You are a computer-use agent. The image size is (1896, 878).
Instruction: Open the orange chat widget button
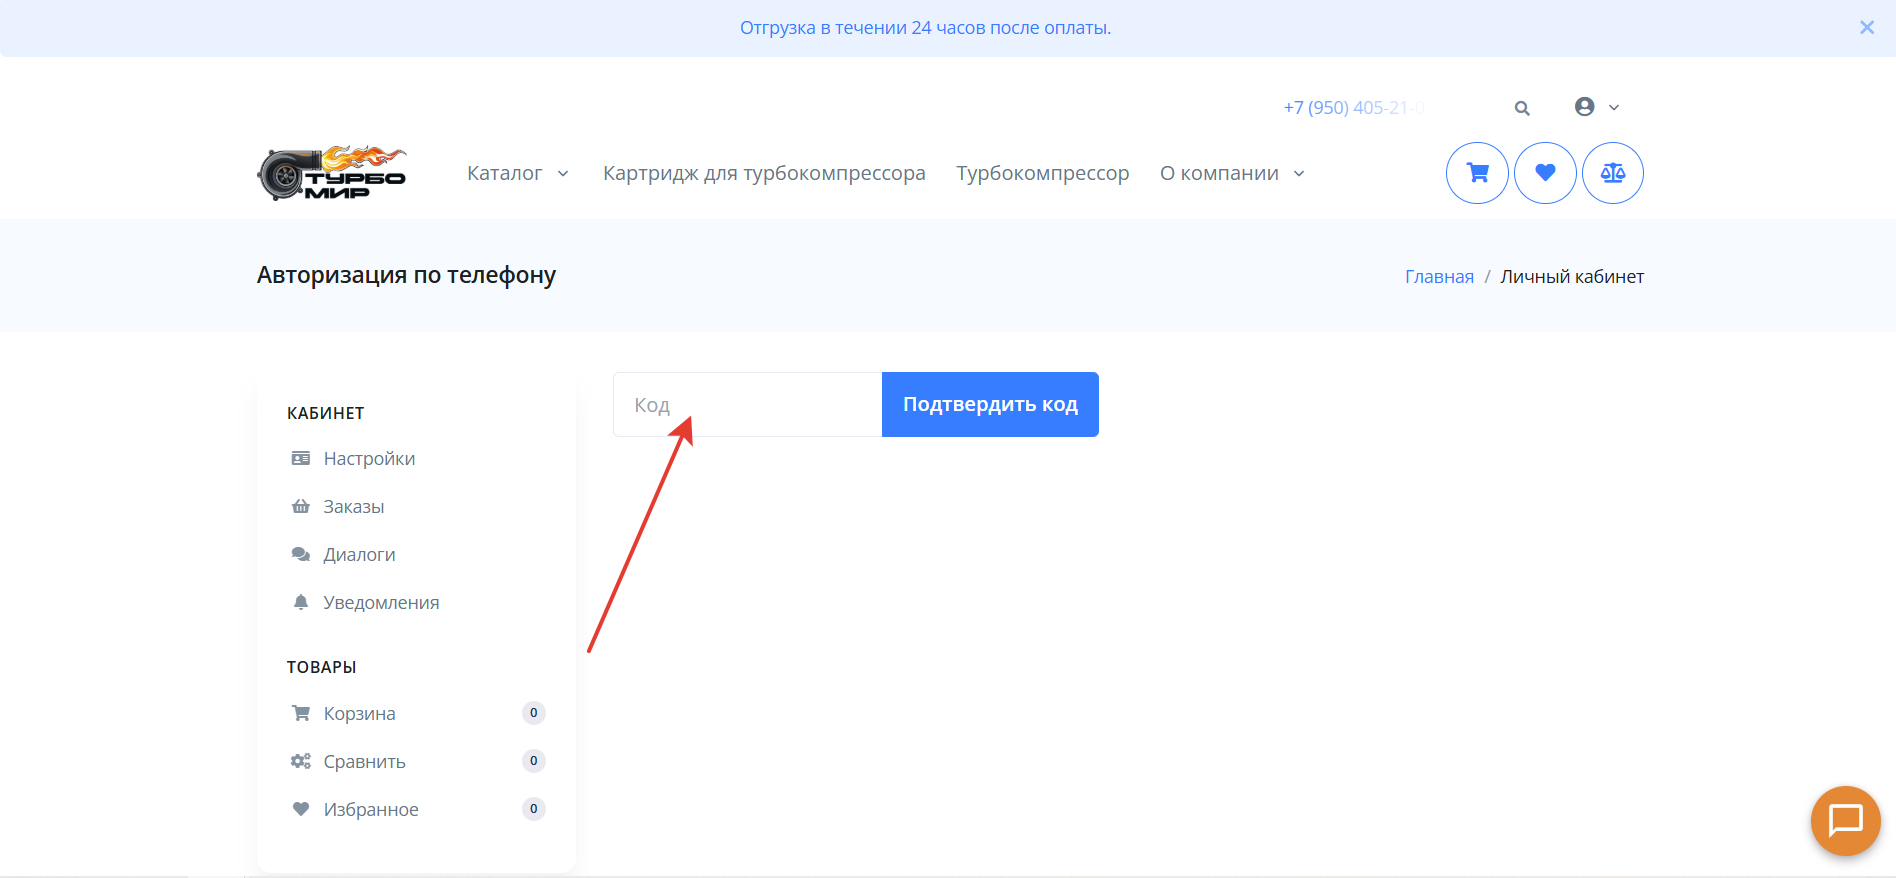click(1845, 821)
